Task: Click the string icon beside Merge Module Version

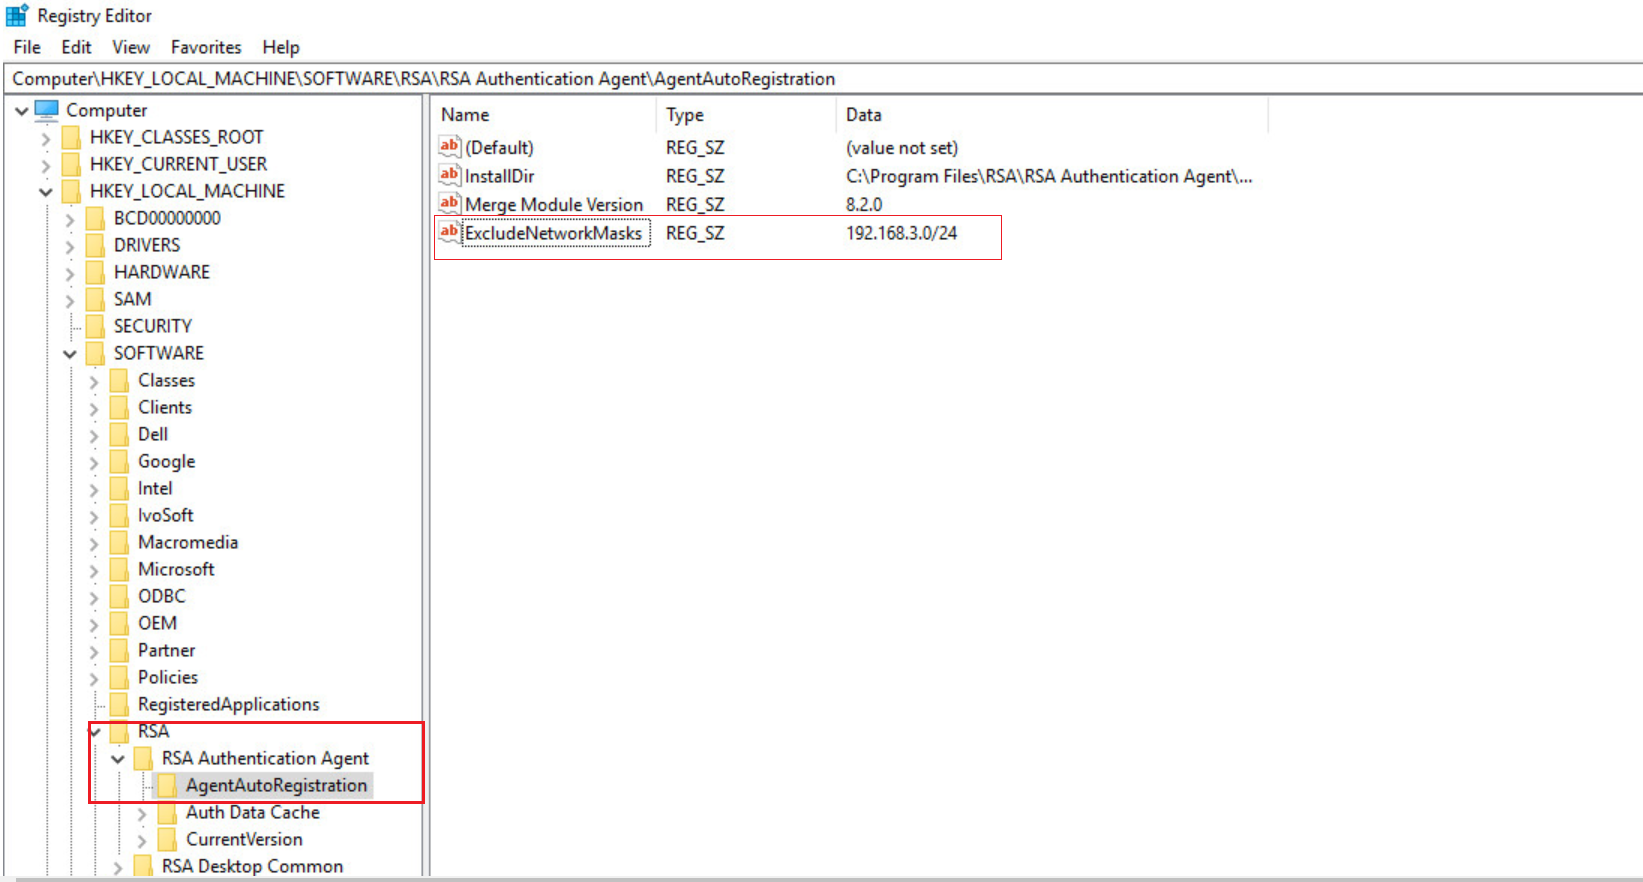Action: tap(450, 204)
